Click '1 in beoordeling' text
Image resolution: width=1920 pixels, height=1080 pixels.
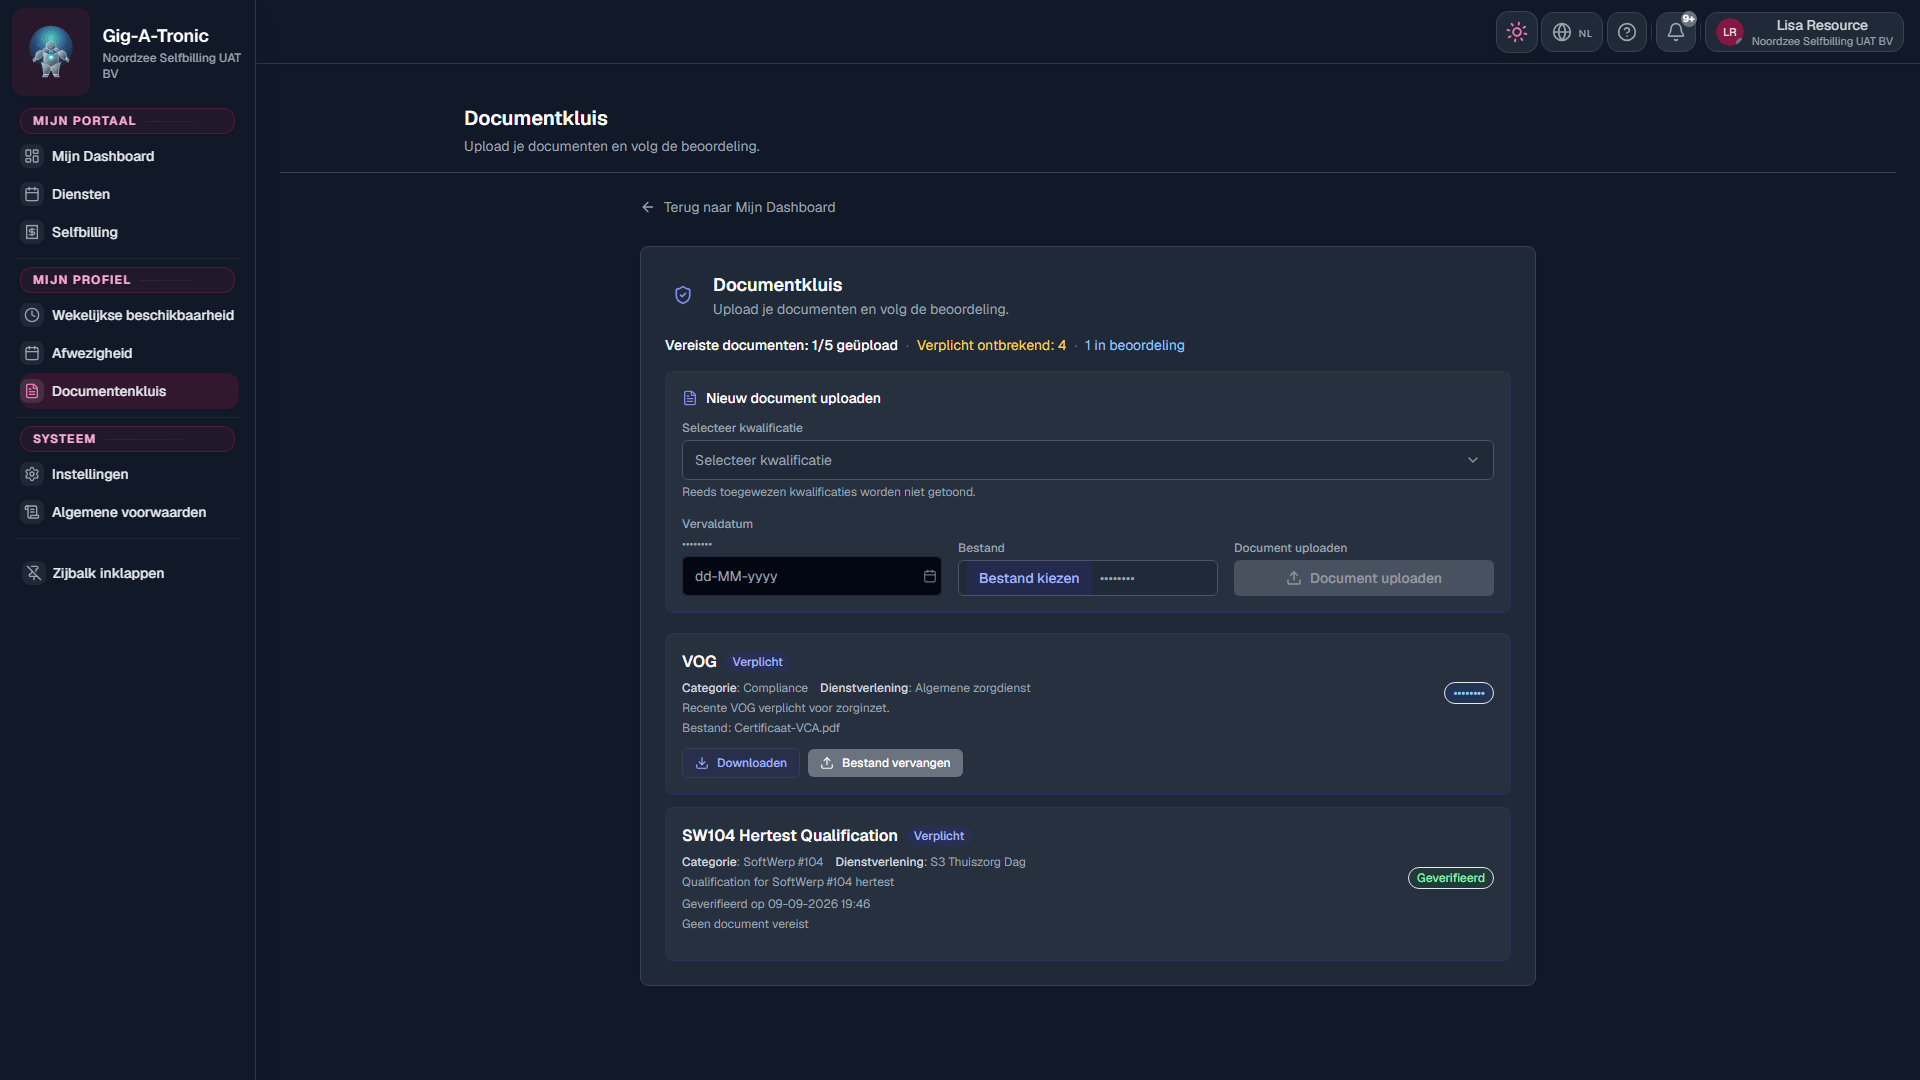click(1134, 345)
